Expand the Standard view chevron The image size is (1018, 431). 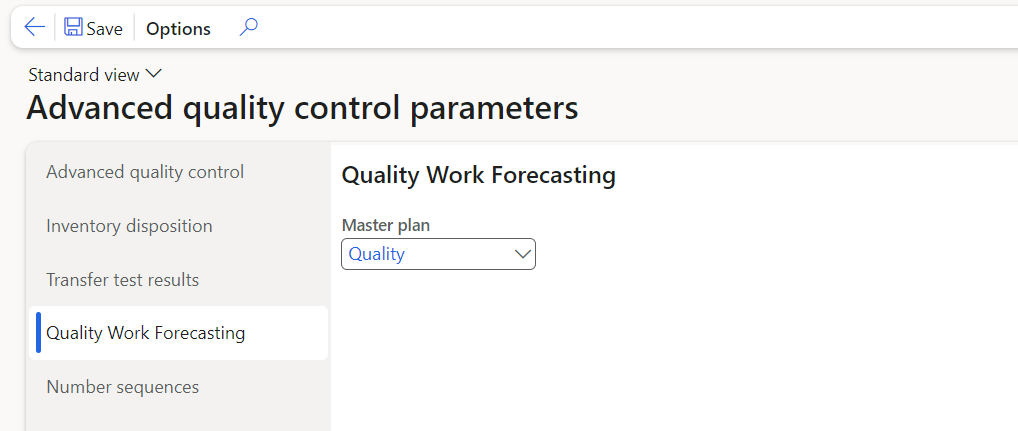click(153, 74)
